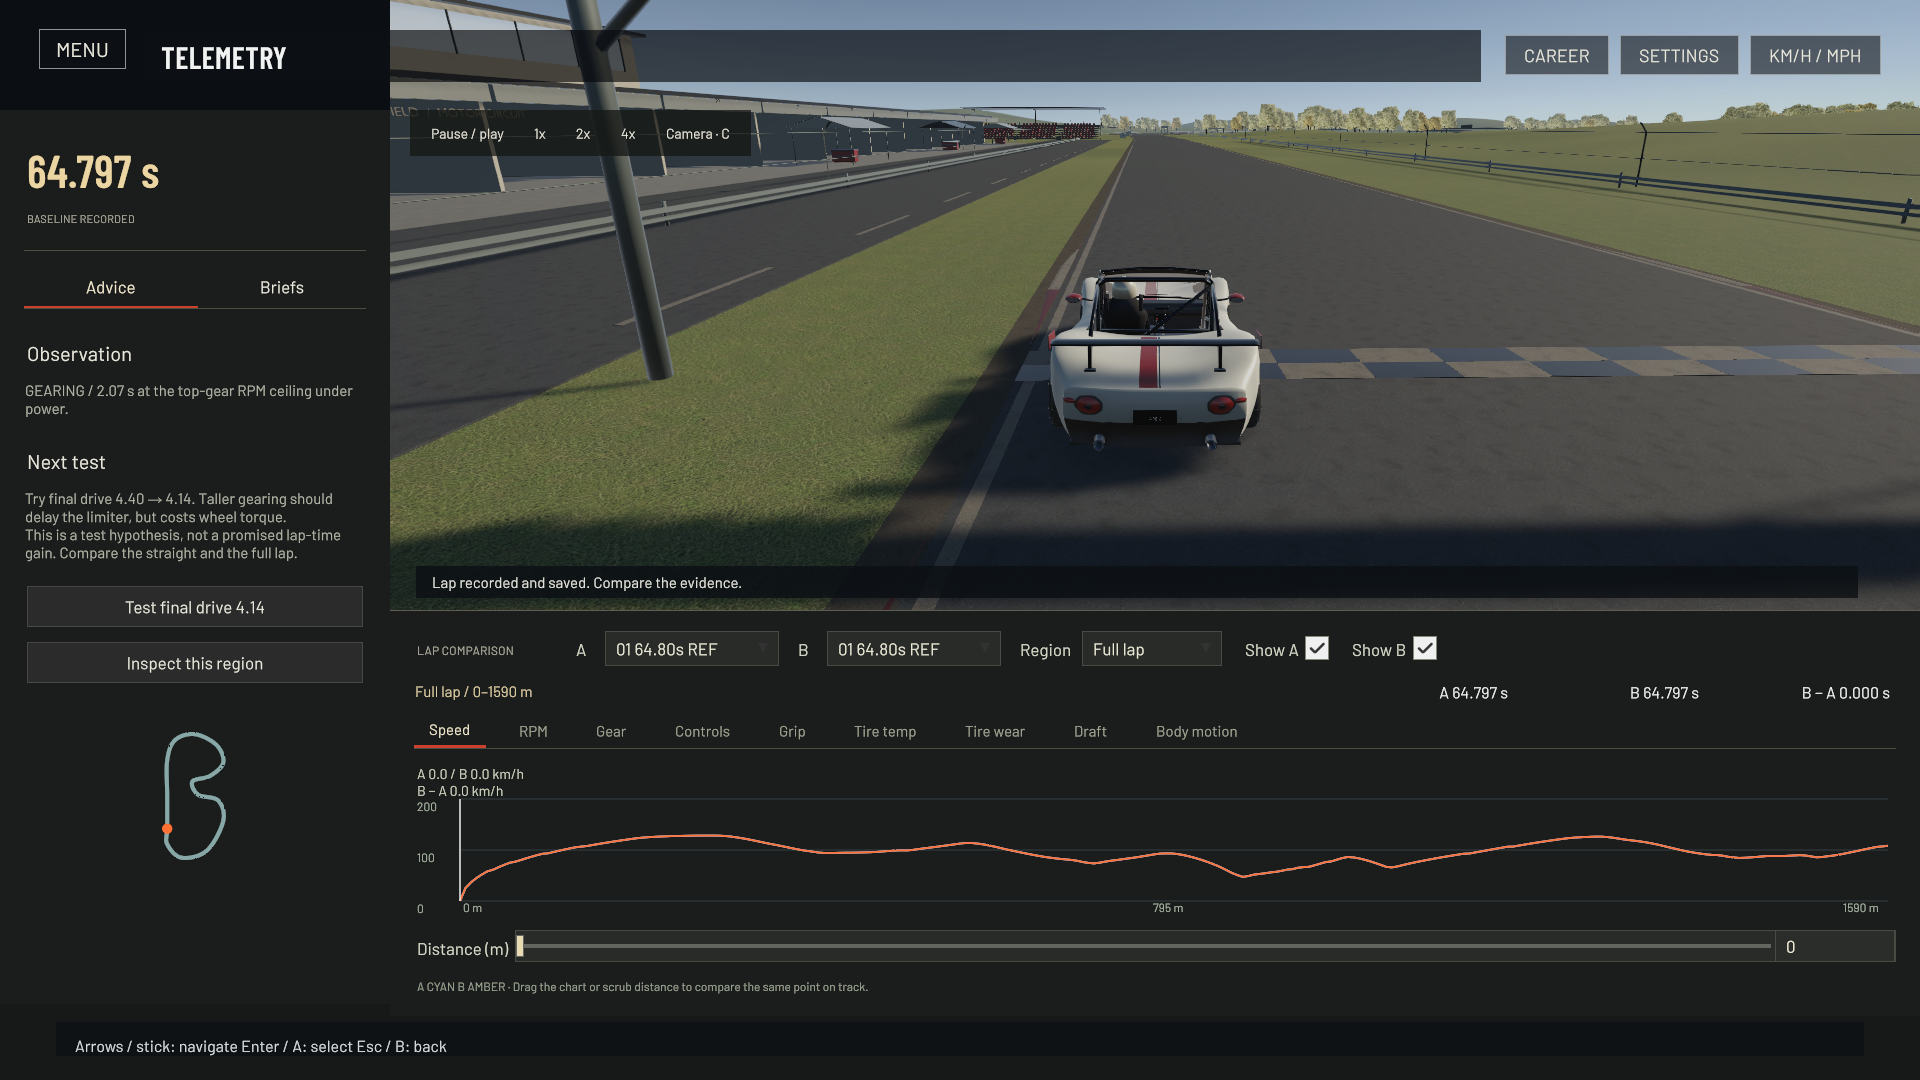Screen dimensions: 1920x1080
Task: Open the MENU button
Action: pyautogui.click(x=82, y=50)
